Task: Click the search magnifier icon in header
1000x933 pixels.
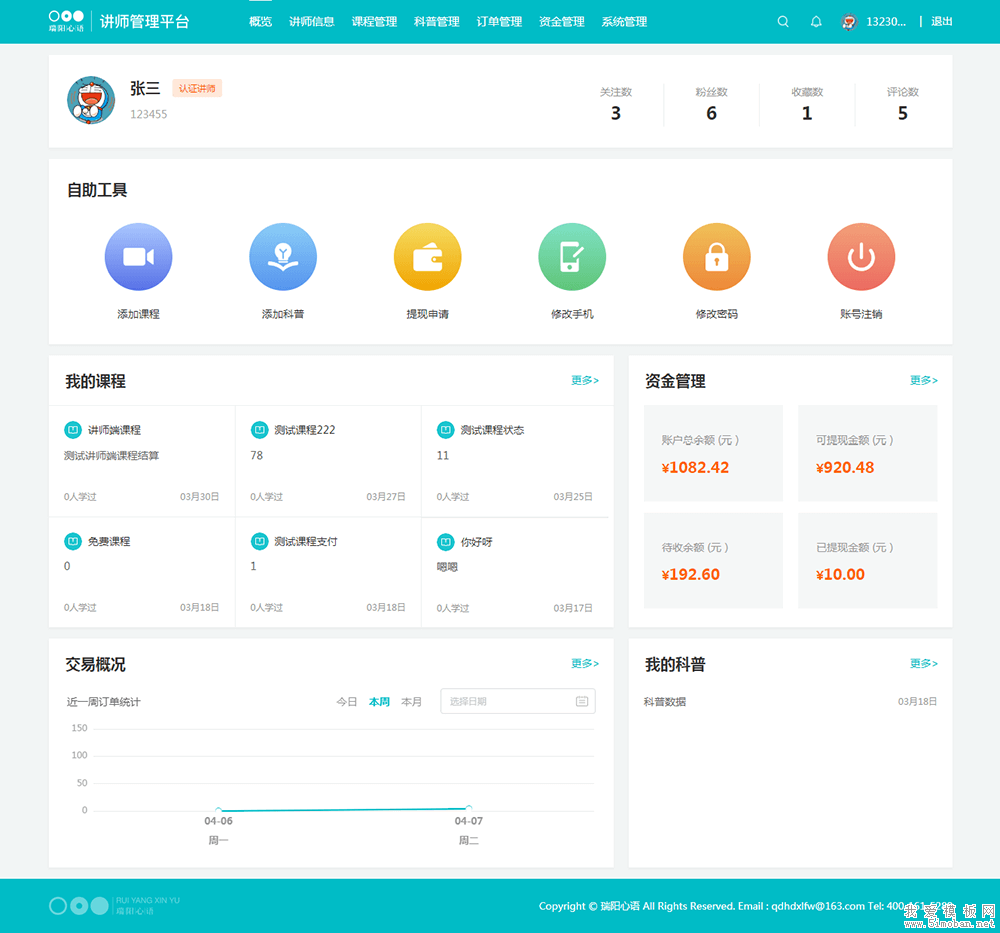Action: (783, 22)
